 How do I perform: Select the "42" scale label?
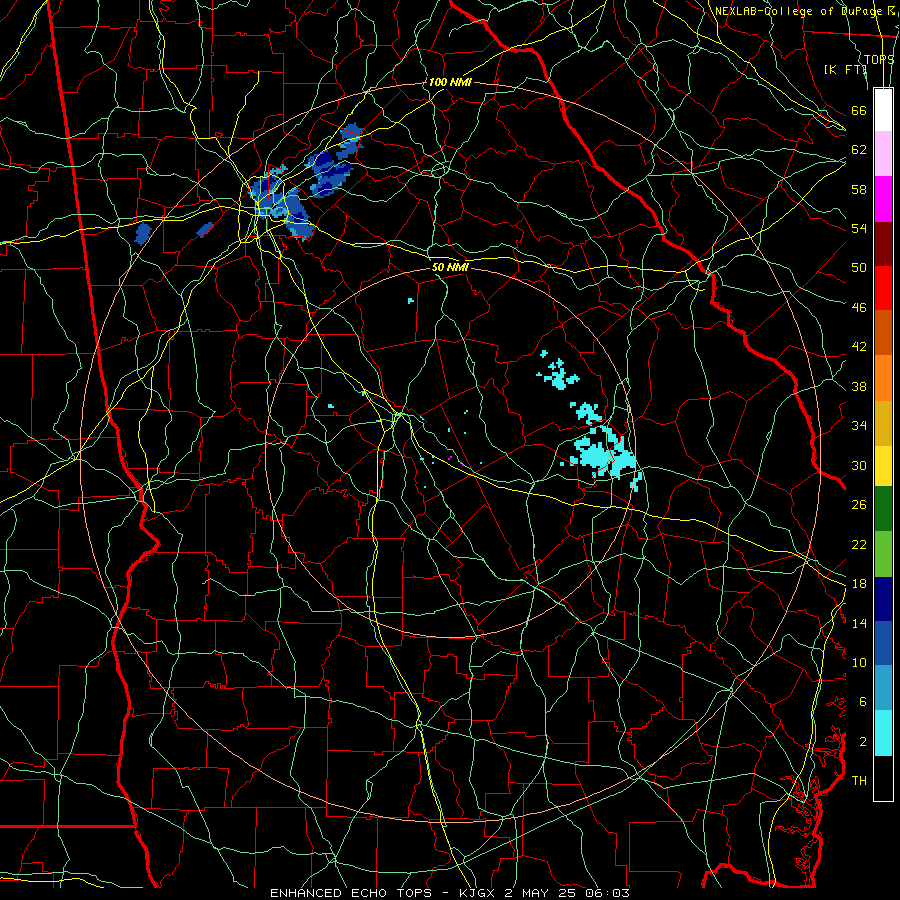[859, 347]
